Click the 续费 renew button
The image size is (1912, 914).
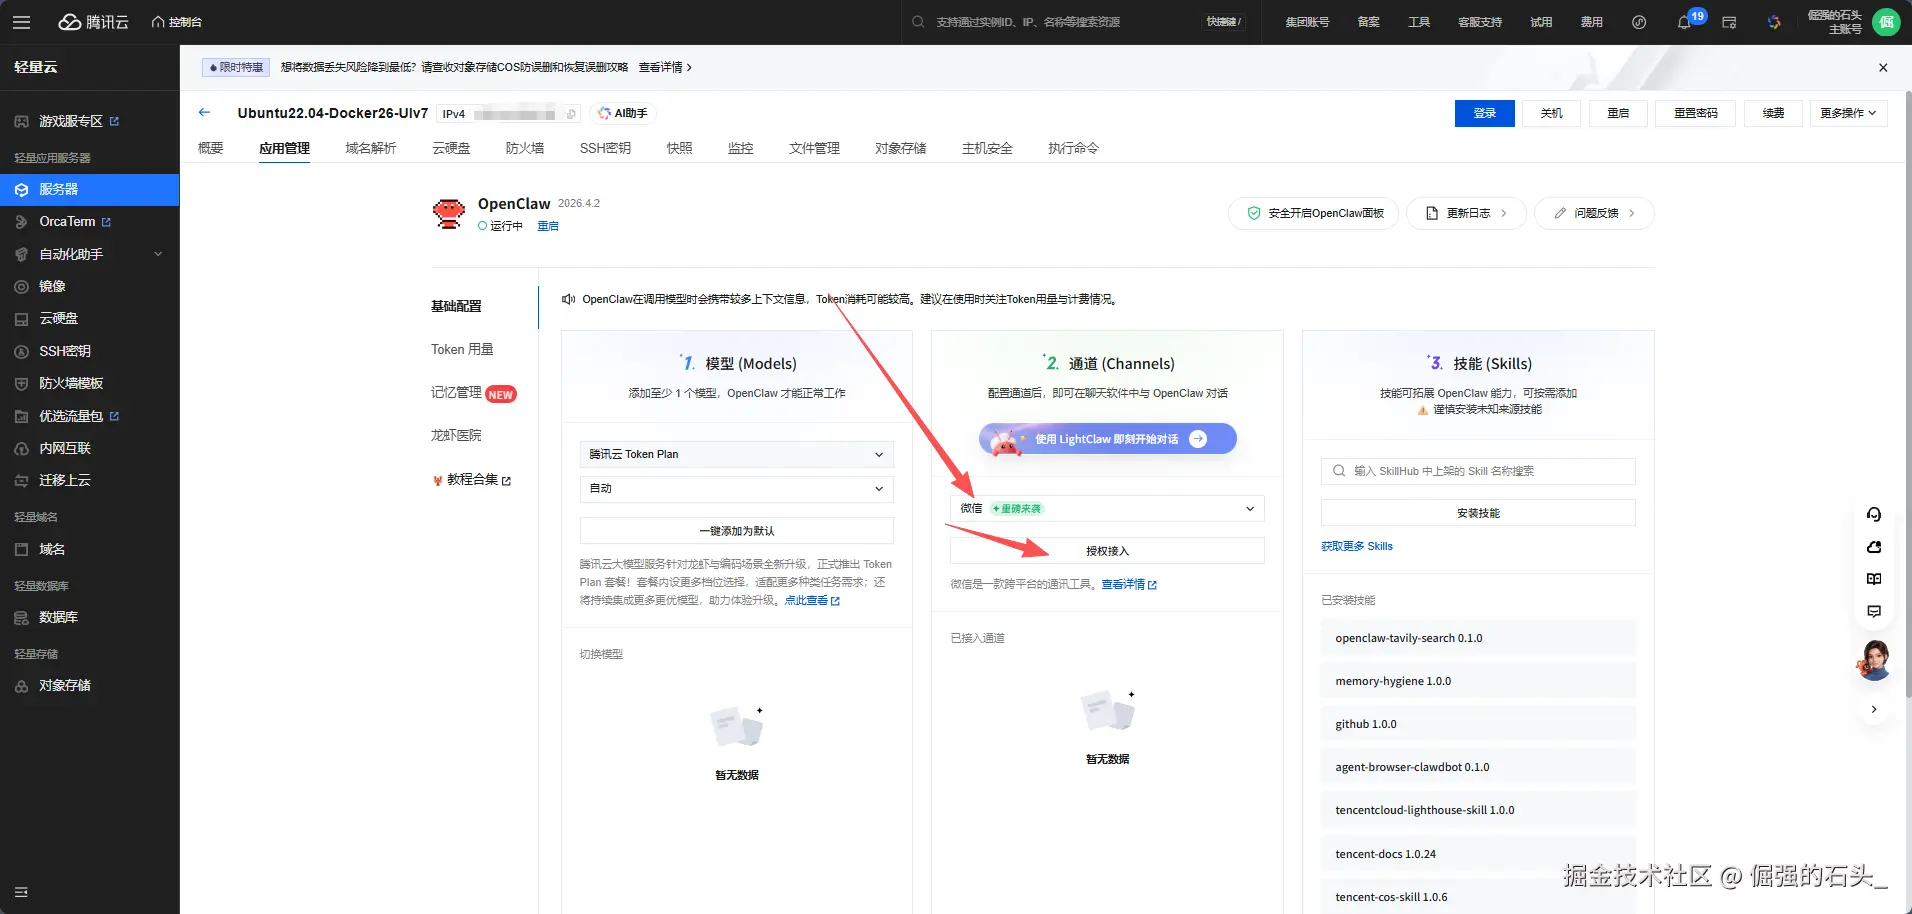pyautogui.click(x=1774, y=113)
